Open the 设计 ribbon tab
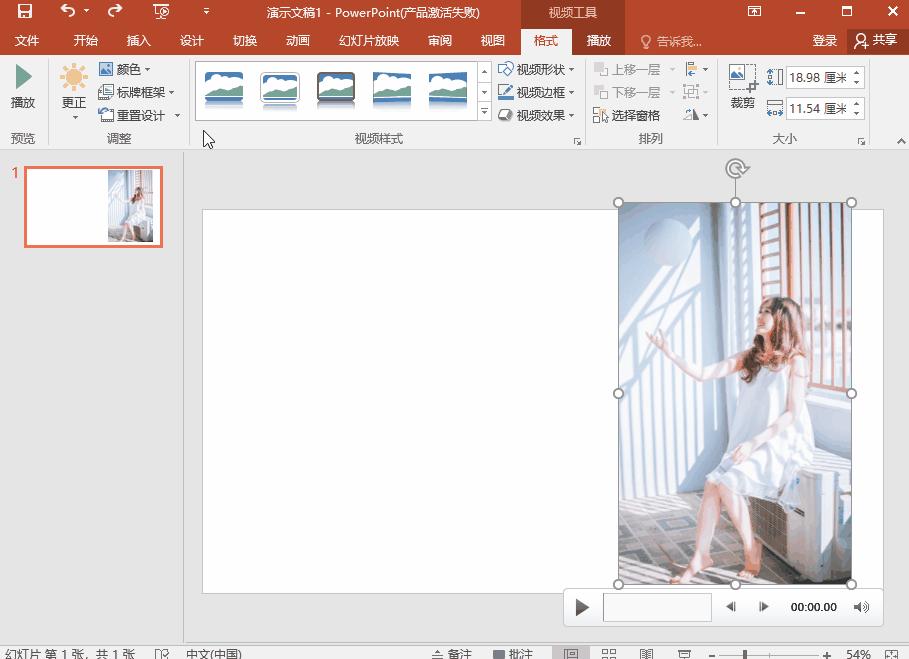The image size is (909, 659). [191, 40]
